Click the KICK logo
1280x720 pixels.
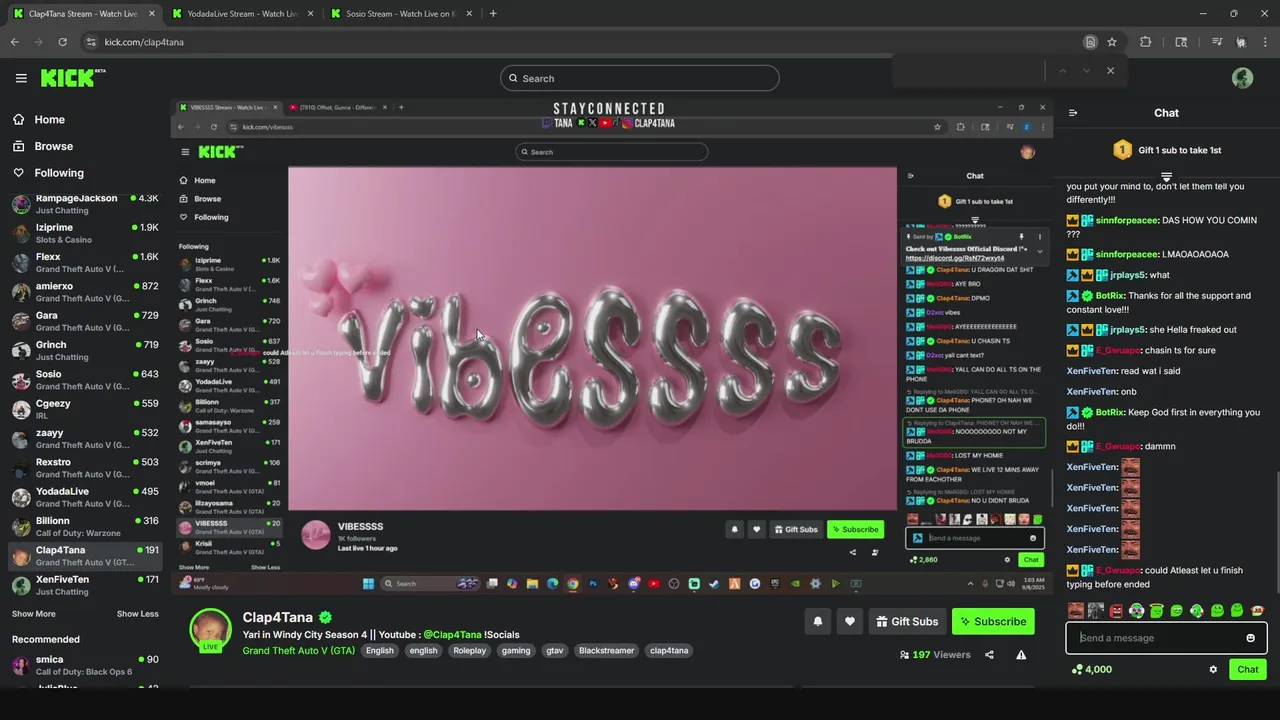73,78
